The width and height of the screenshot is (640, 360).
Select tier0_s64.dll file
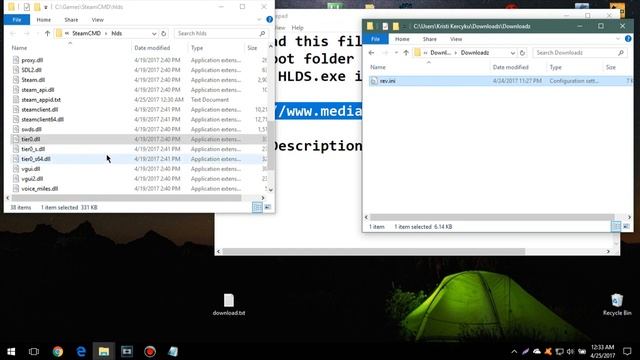coord(36,159)
